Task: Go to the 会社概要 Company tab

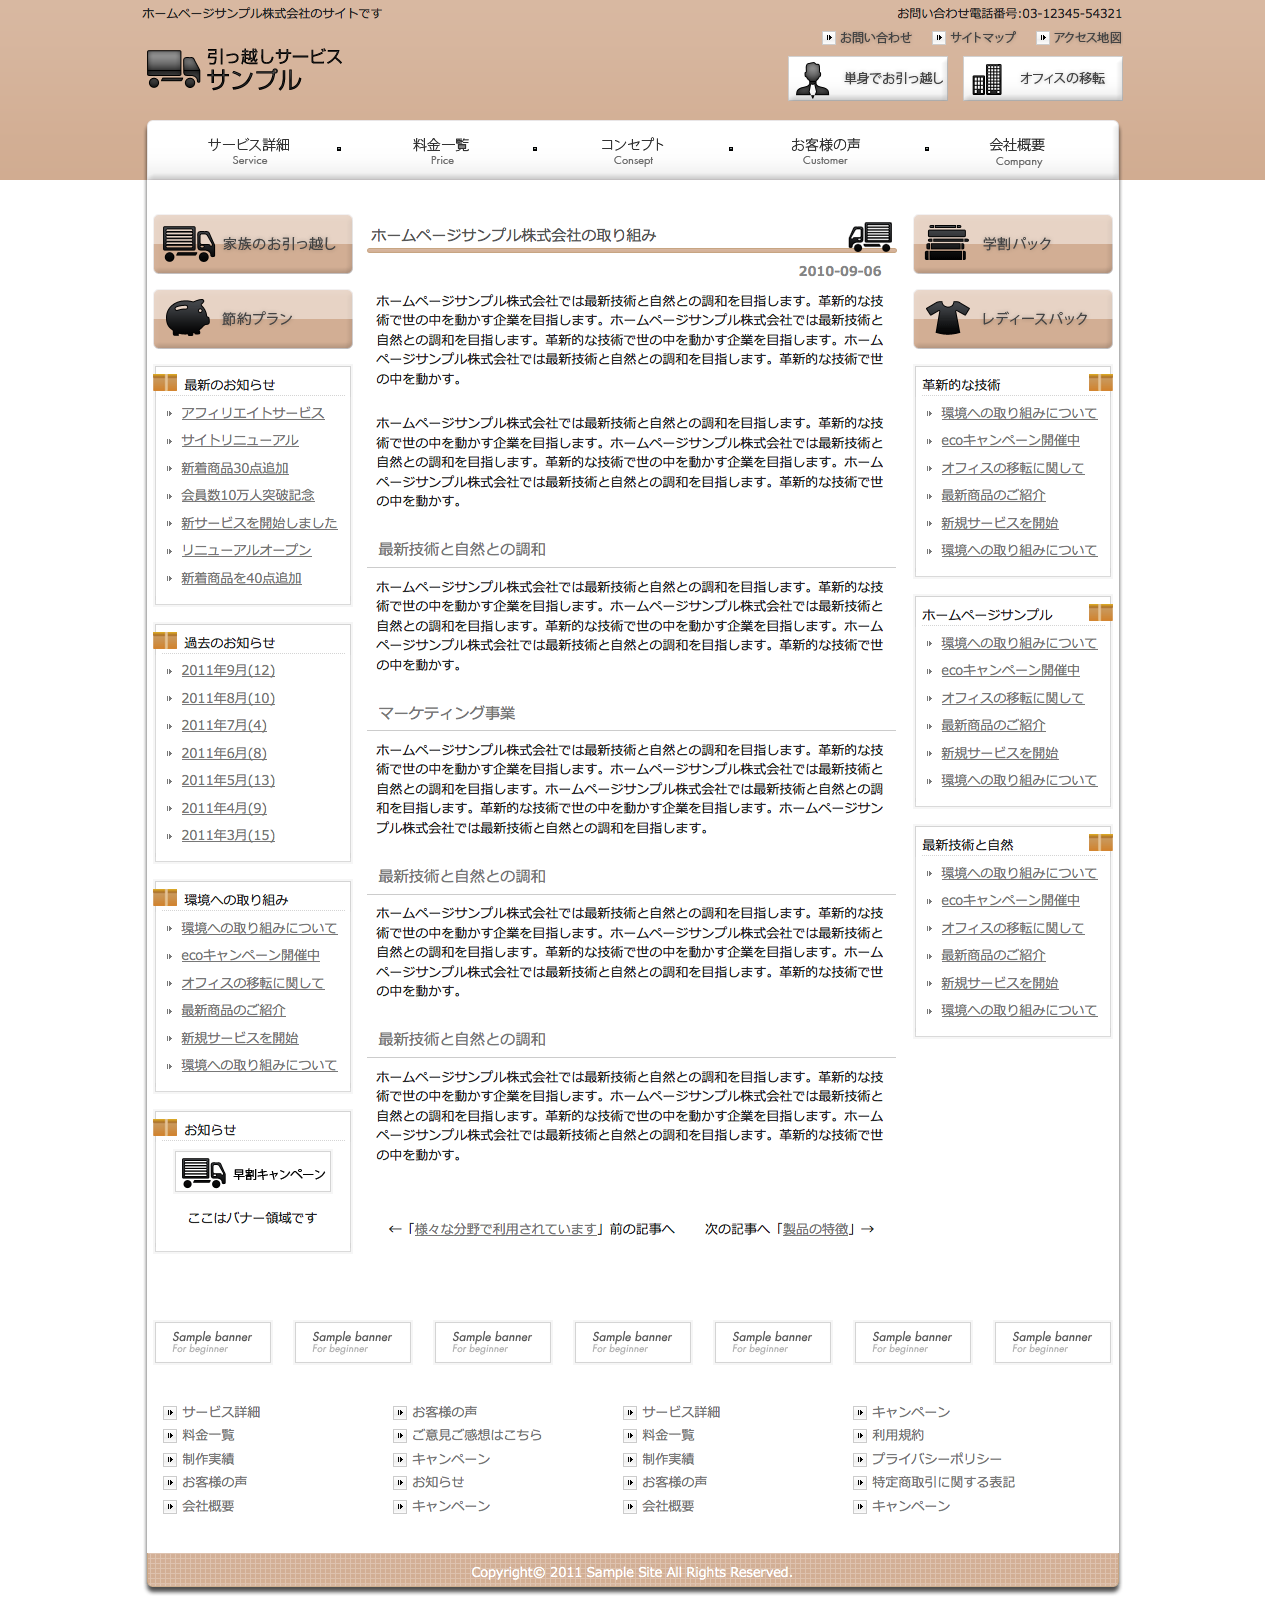Action: click(x=1018, y=151)
